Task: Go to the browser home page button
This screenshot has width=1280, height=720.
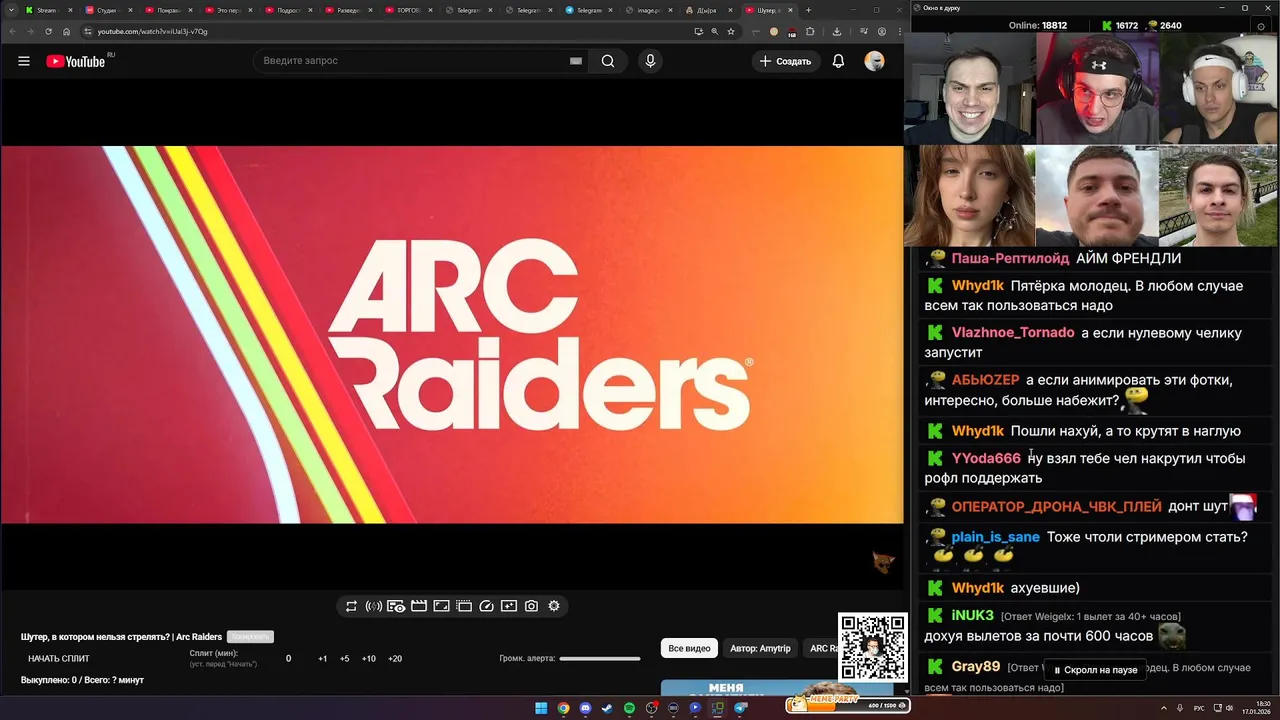Action: pyautogui.click(x=67, y=31)
